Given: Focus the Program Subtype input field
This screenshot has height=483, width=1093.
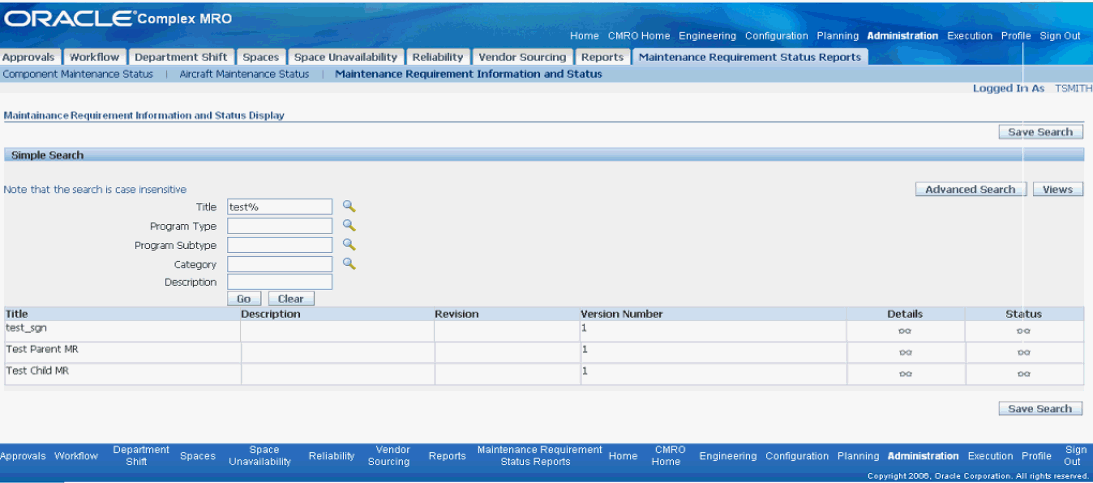Looking at the screenshot, I should click(x=280, y=245).
